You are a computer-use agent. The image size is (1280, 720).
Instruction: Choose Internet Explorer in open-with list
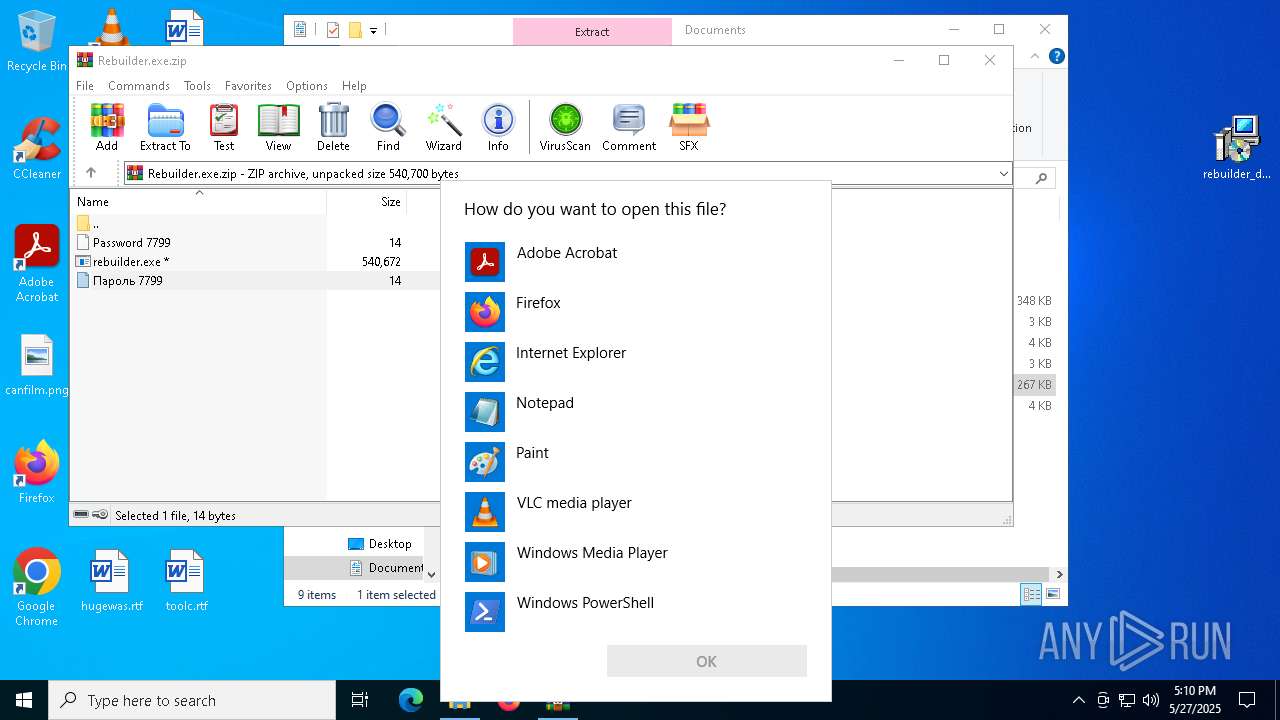tap(636, 362)
